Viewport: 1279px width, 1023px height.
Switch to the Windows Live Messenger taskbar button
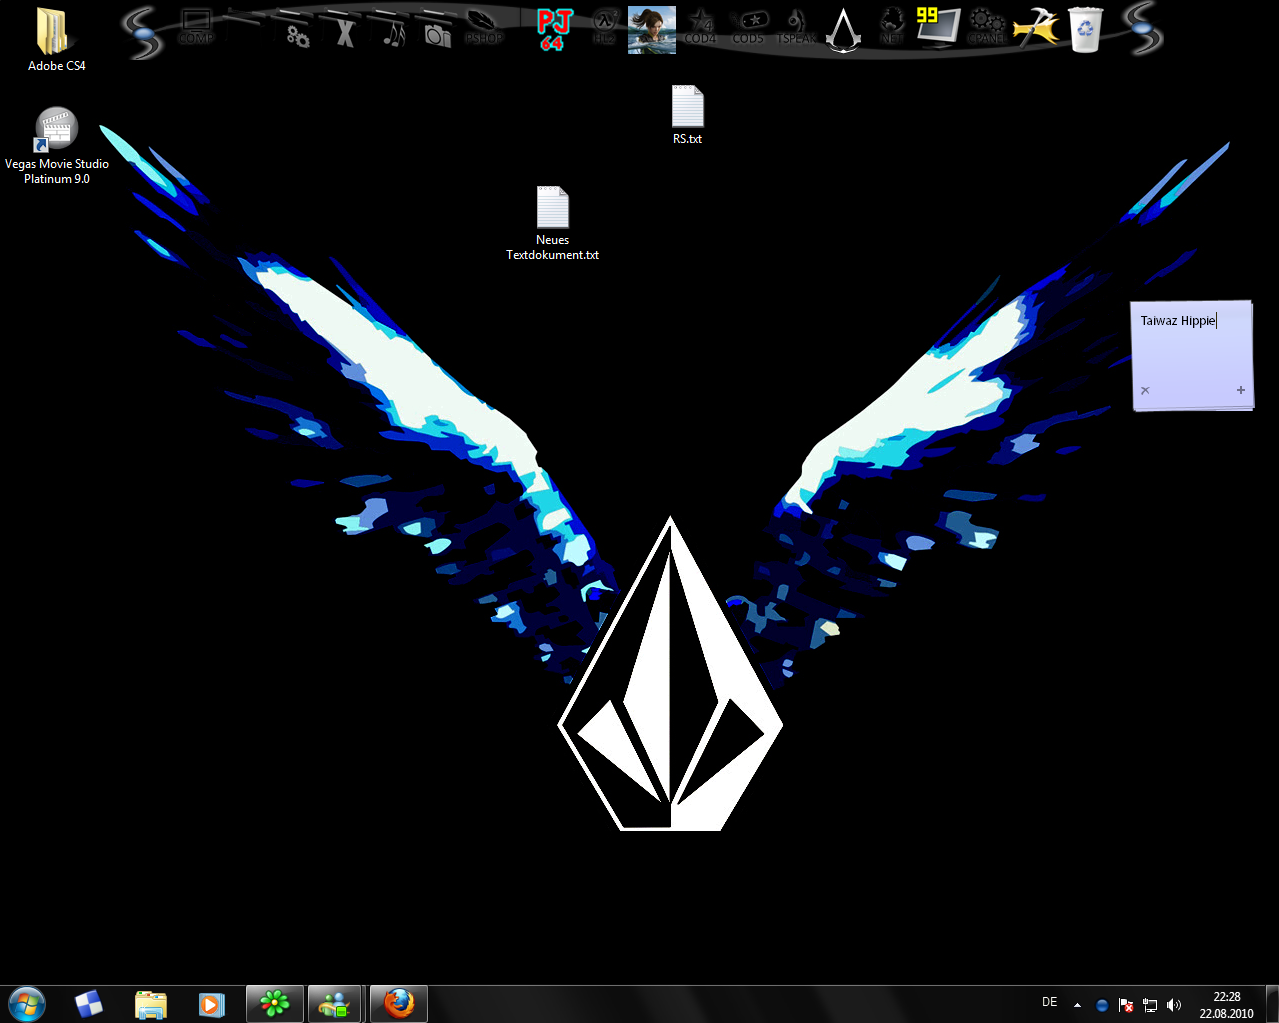[335, 1003]
